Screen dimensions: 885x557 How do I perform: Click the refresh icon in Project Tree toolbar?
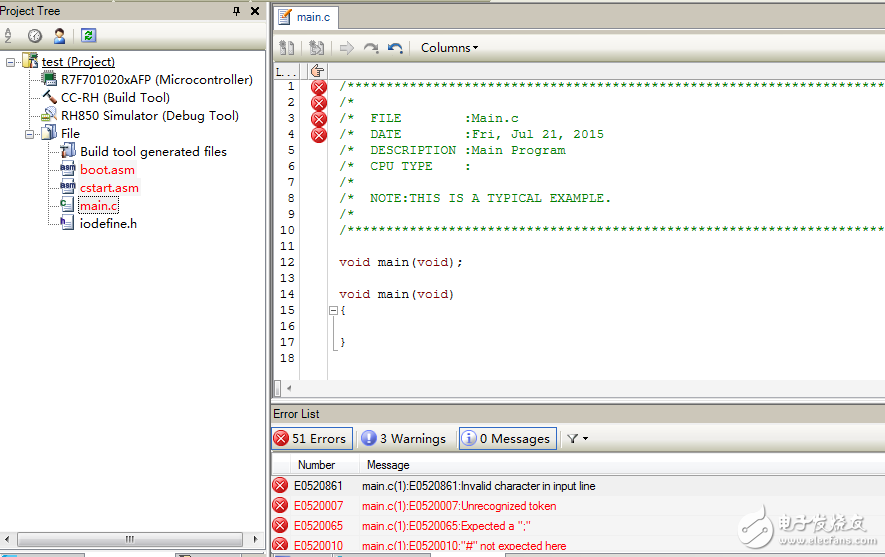coord(88,36)
